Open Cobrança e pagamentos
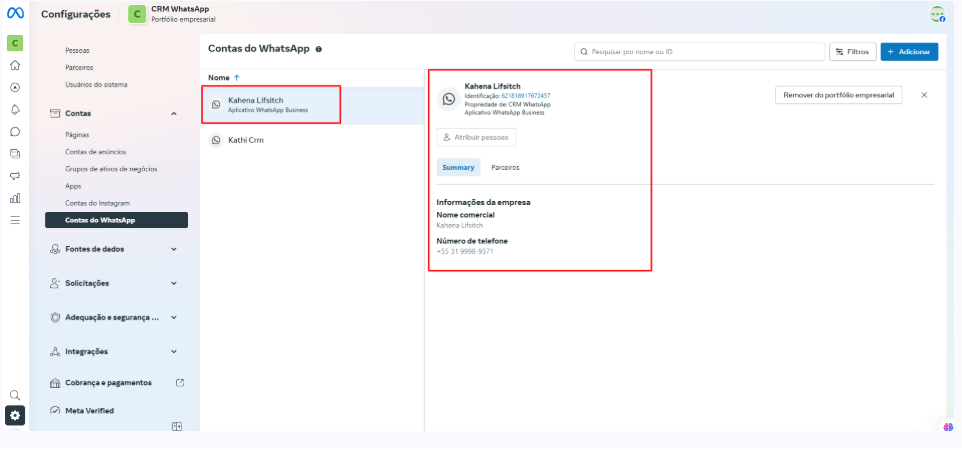Viewport: 962px width, 450px height. (109, 382)
